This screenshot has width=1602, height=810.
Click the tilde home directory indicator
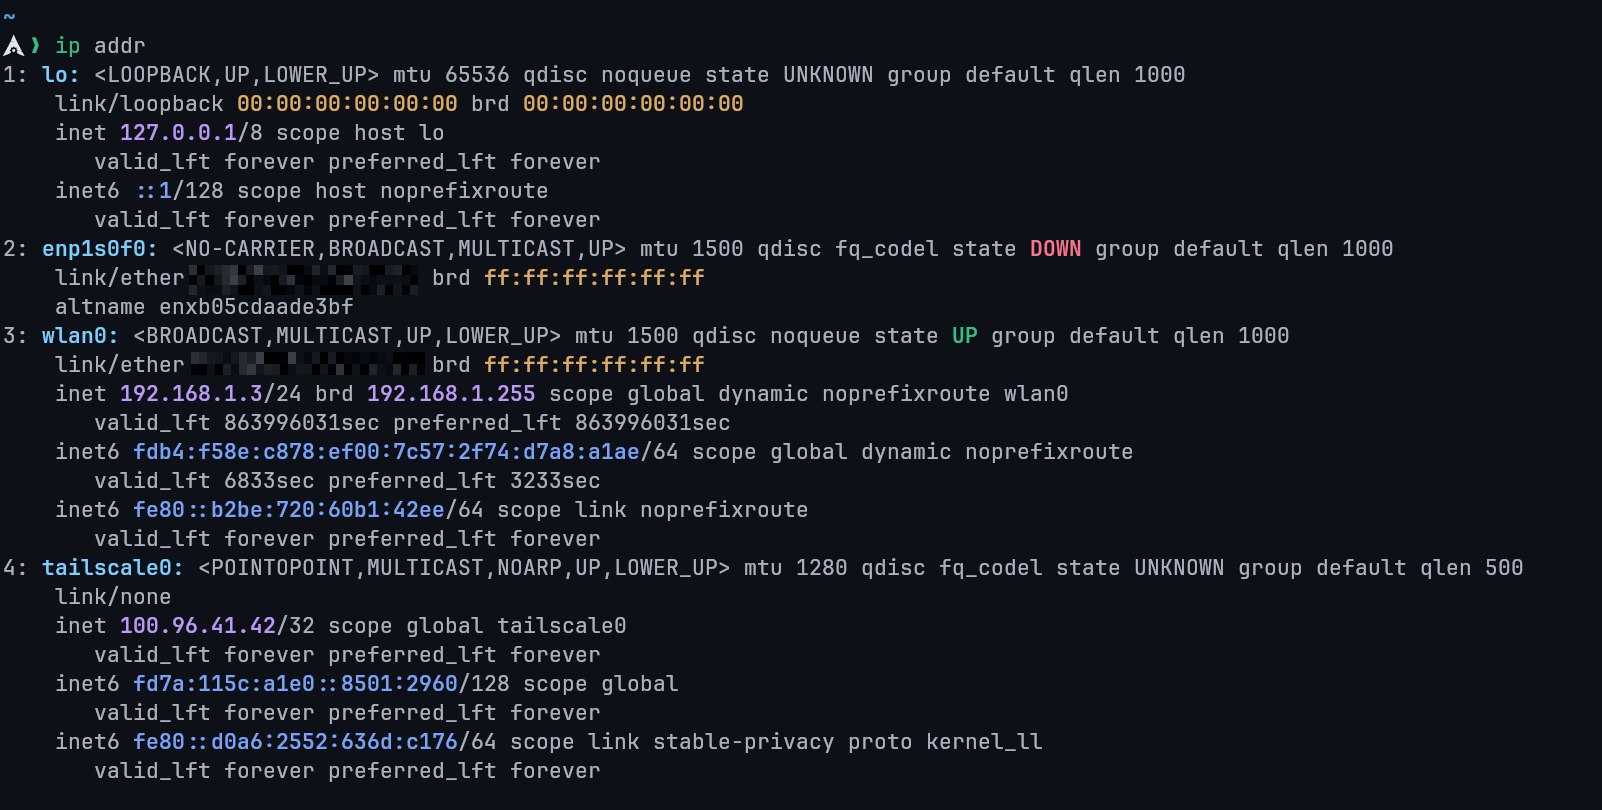click(9, 16)
